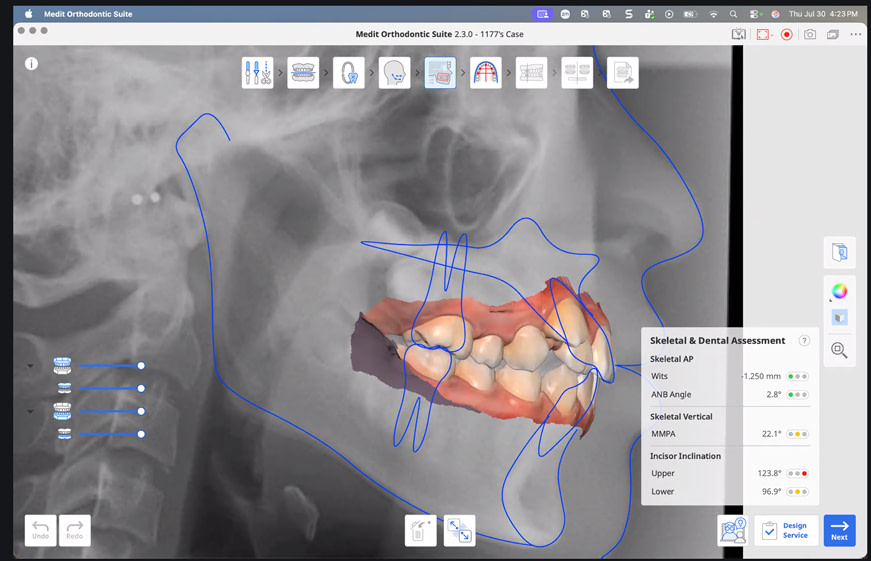Toggle visibility of first full-arch model icon
Viewport: 871px width, 561px height.
62,365
